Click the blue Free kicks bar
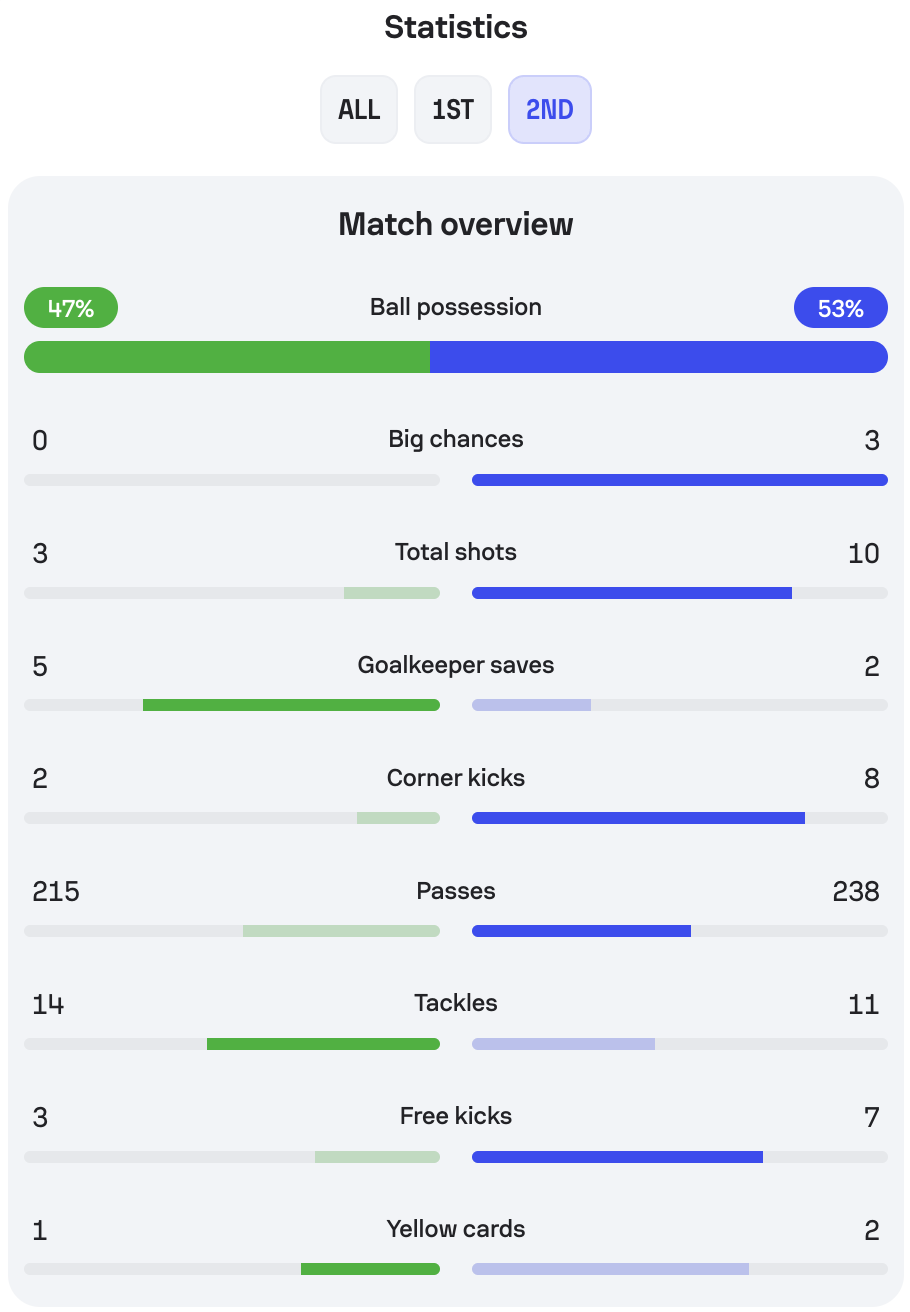The width and height of the screenshot is (910, 1312). [617, 1157]
